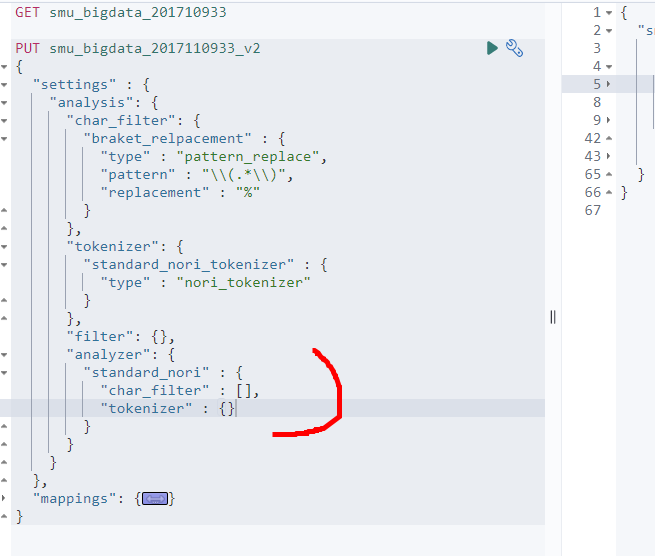Collapse the "standard_nori_tokenizer" fold arrow

click(x=4, y=265)
